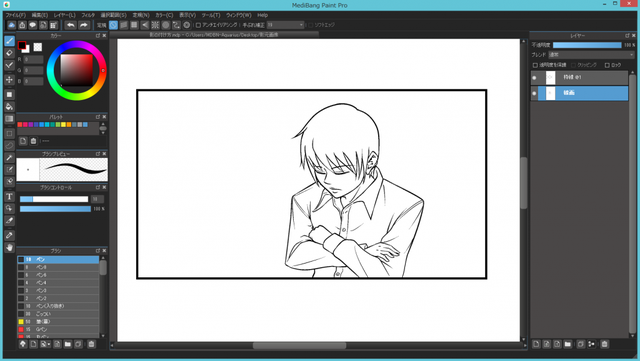Click the Redo arrow in toolbar
Viewport: 640px width, 361px height.
click(x=84, y=25)
